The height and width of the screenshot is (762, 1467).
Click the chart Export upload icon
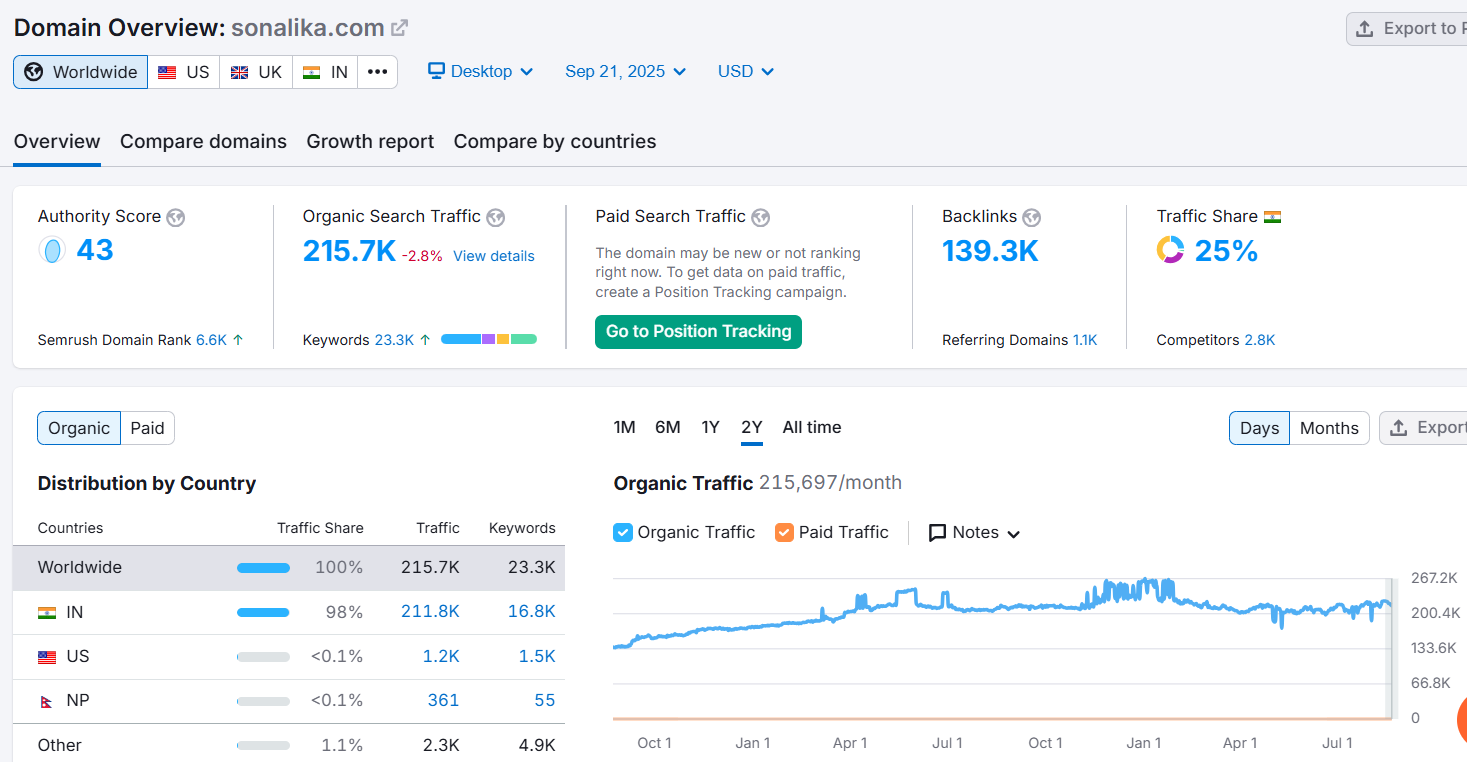click(x=1399, y=428)
